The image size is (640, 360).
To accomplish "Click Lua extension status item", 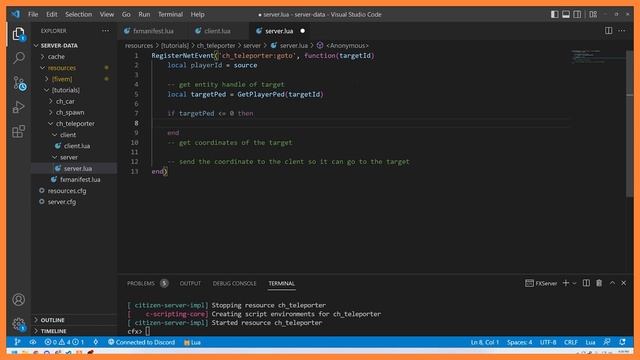I will pos(192,342).
